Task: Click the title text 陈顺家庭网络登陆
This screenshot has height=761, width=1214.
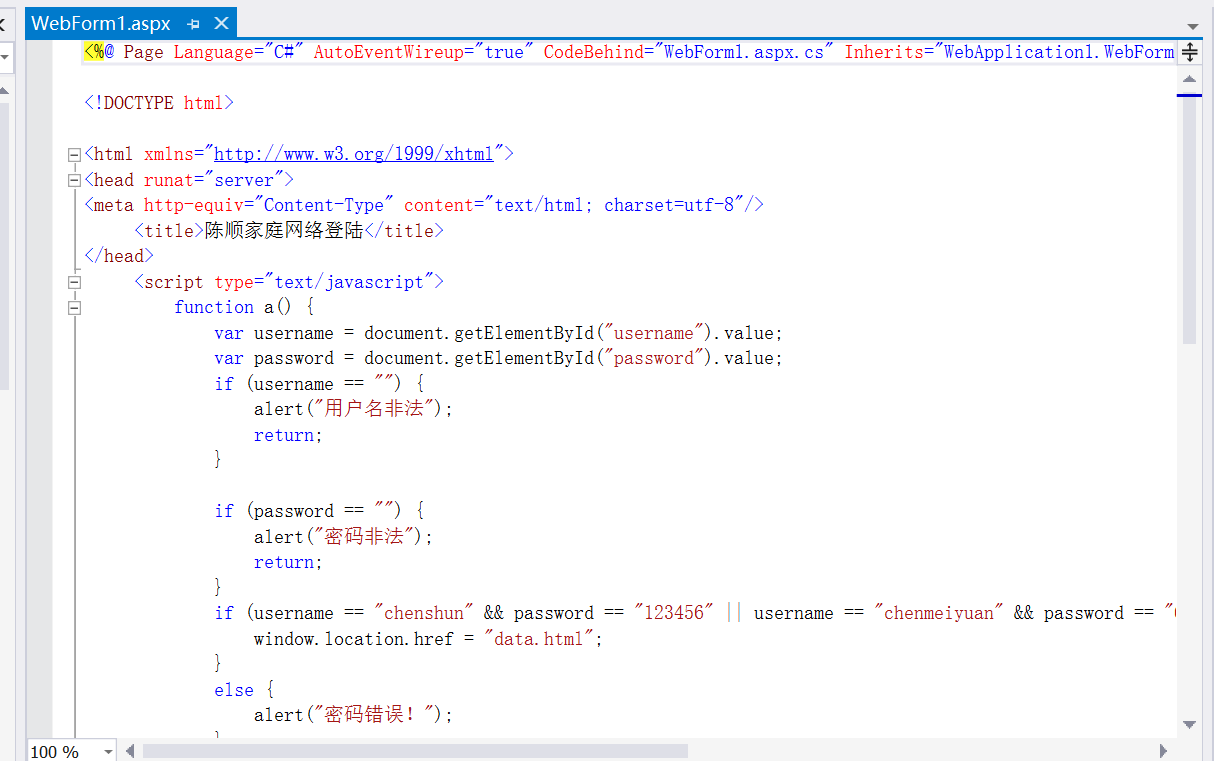Action: click(284, 231)
